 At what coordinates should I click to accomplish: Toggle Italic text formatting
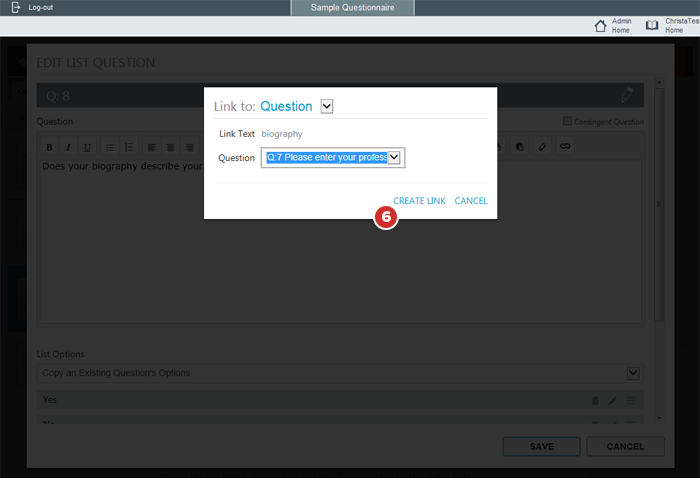(67, 147)
